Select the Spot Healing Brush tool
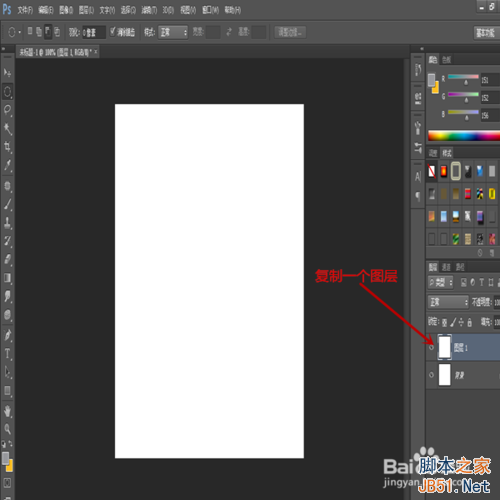The height and width of the screenshot is (500, 500). tap(7, 186)
